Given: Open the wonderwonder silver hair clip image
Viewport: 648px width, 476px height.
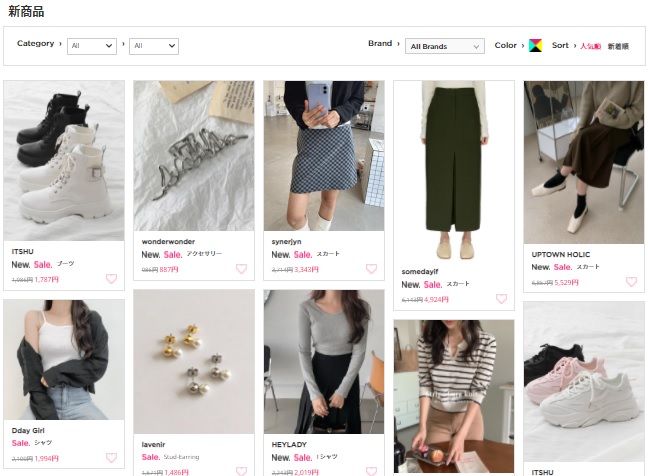Looking at the screenshot, I should tap(194, 156).
